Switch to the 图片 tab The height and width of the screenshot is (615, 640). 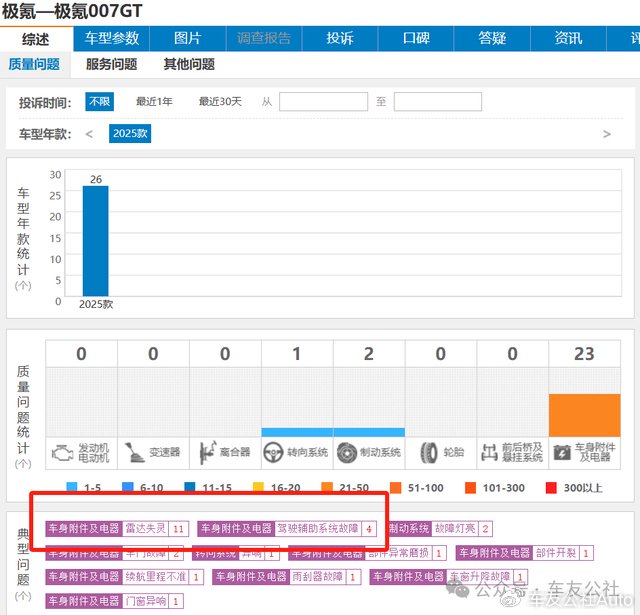188,38
